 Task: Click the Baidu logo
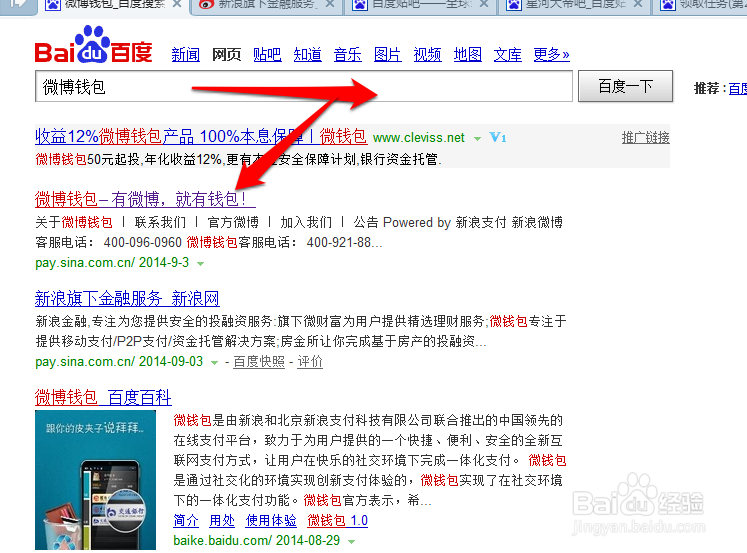point(93,45)
